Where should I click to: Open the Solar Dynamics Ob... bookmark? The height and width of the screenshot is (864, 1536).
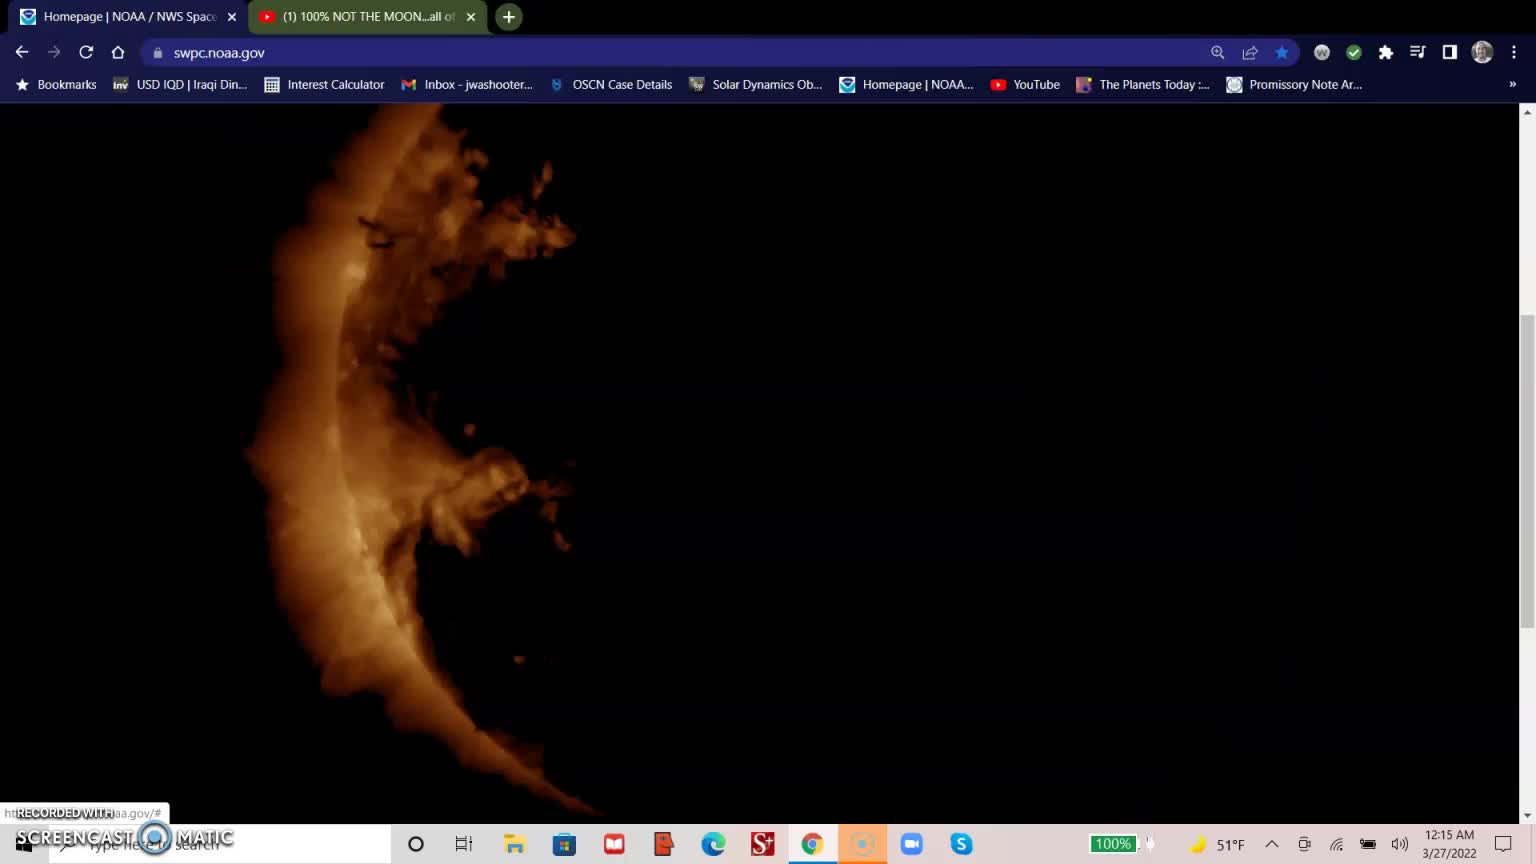pos(756,85)
